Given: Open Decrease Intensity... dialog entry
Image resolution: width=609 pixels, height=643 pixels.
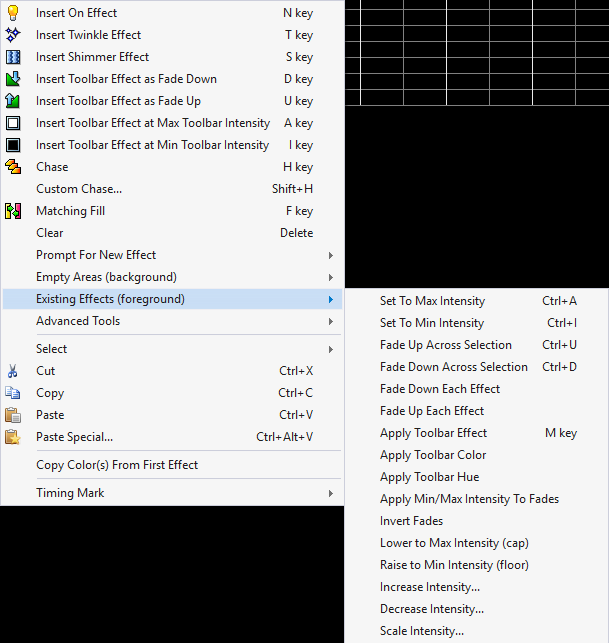Looking at the screenshot, I should click(477, 609).
